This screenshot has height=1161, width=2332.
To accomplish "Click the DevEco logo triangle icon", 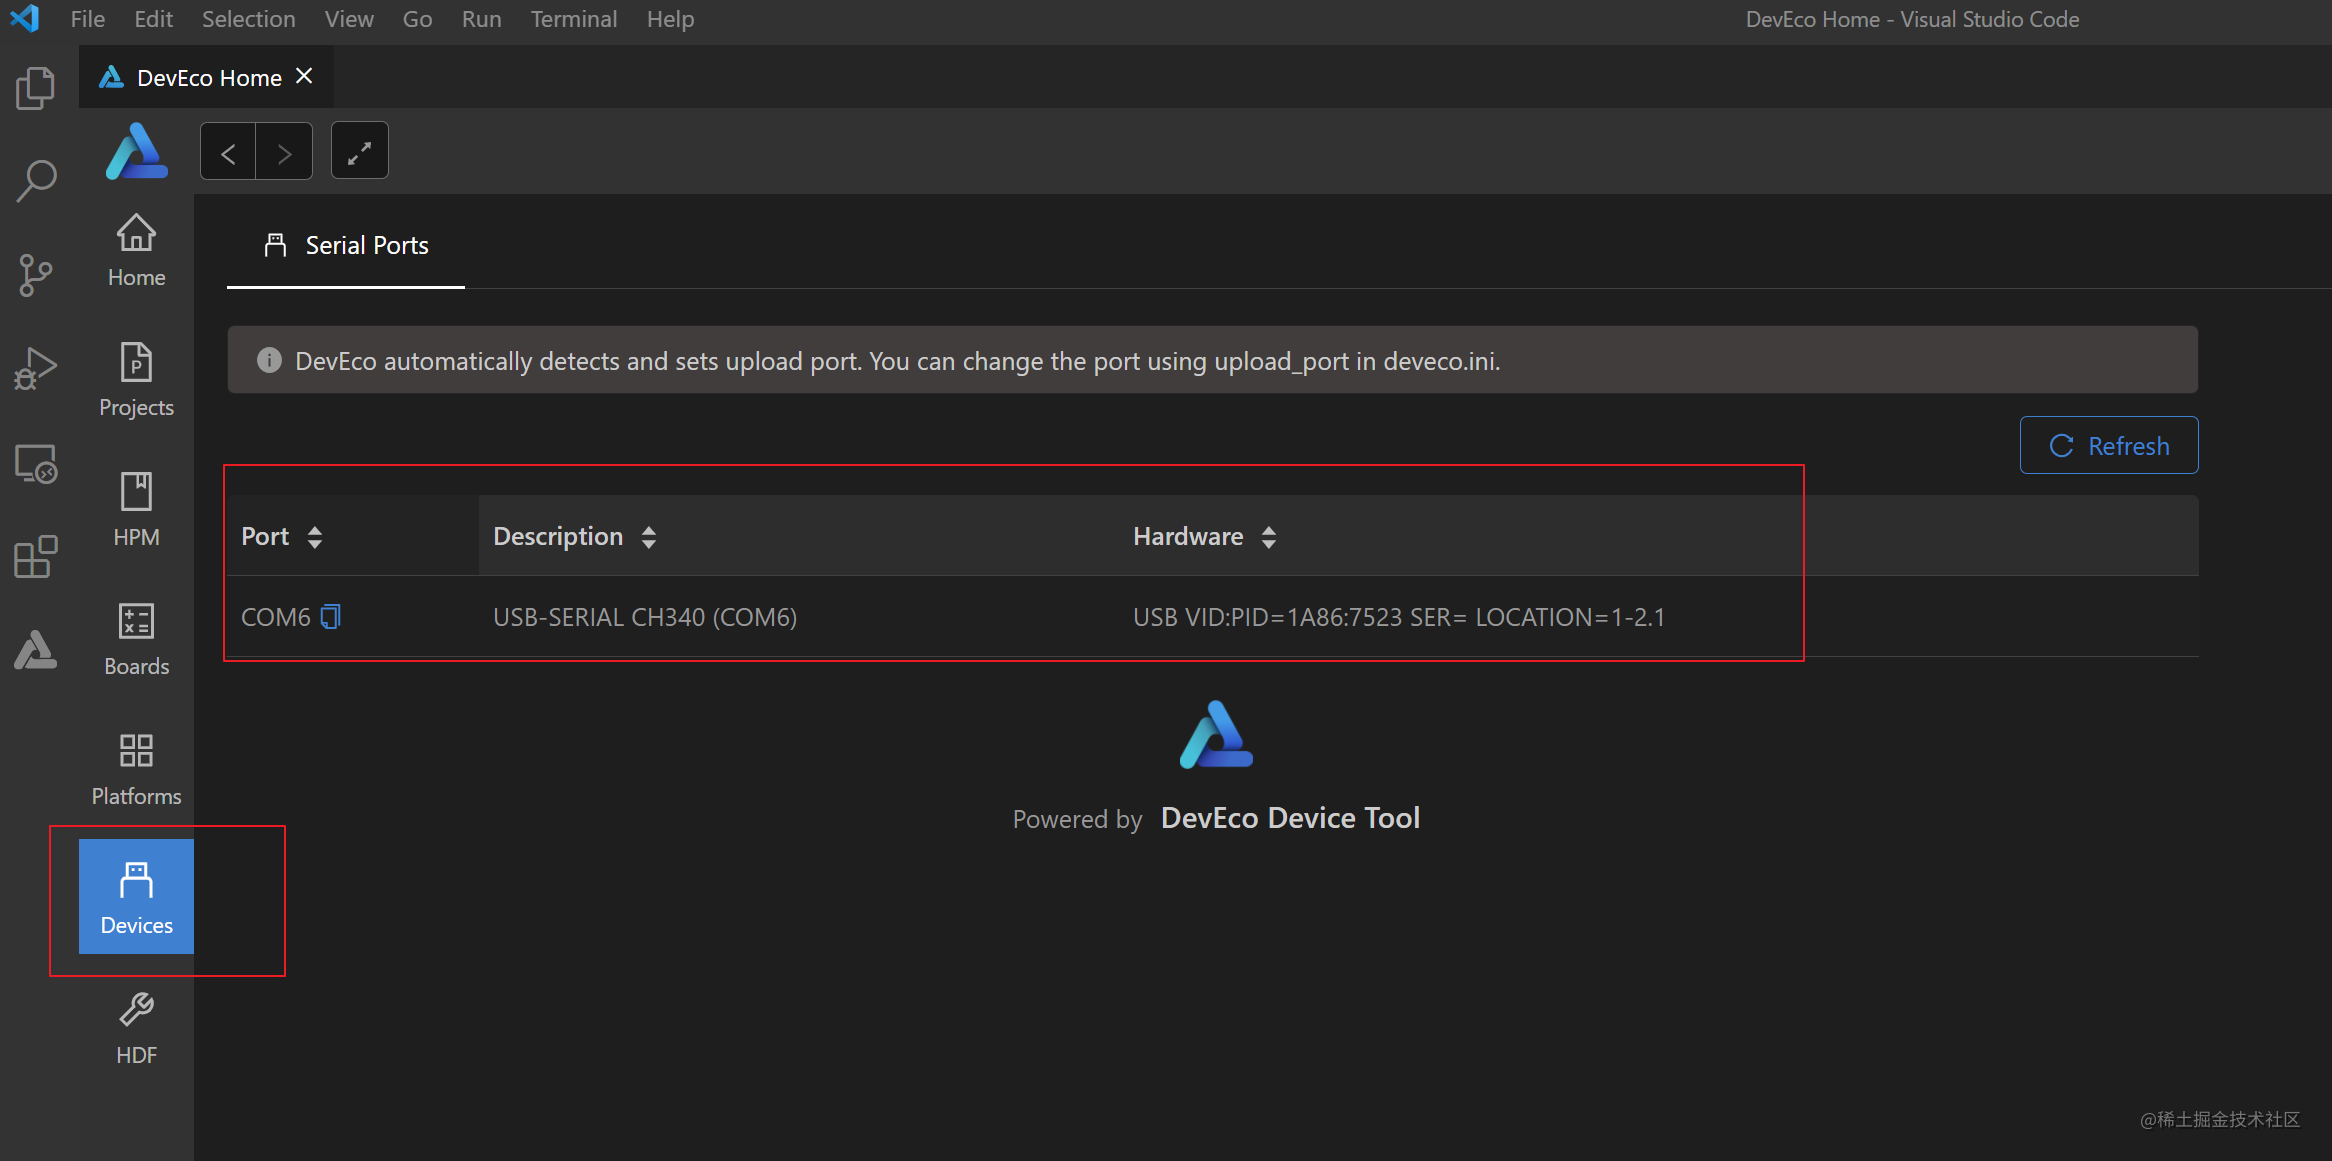I will click(137, 152).
